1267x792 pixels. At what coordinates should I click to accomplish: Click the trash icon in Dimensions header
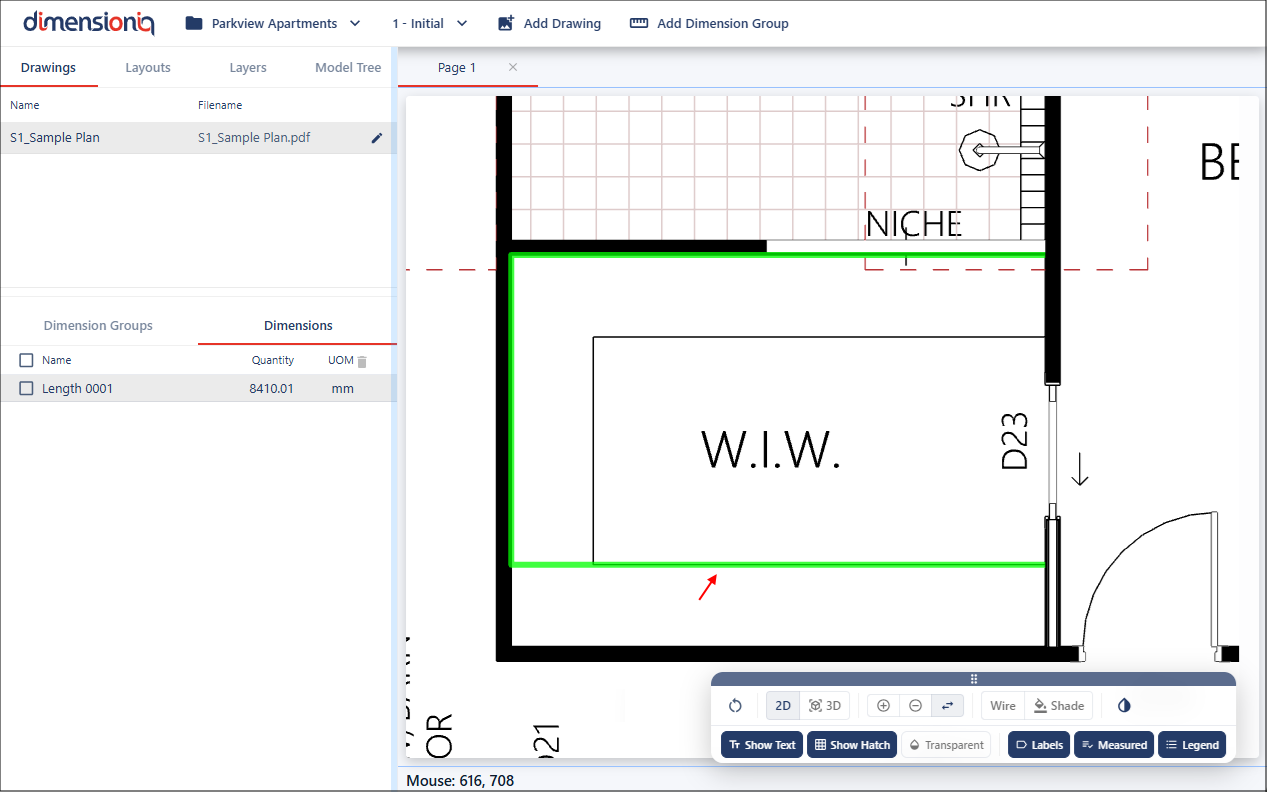point(363,361)
